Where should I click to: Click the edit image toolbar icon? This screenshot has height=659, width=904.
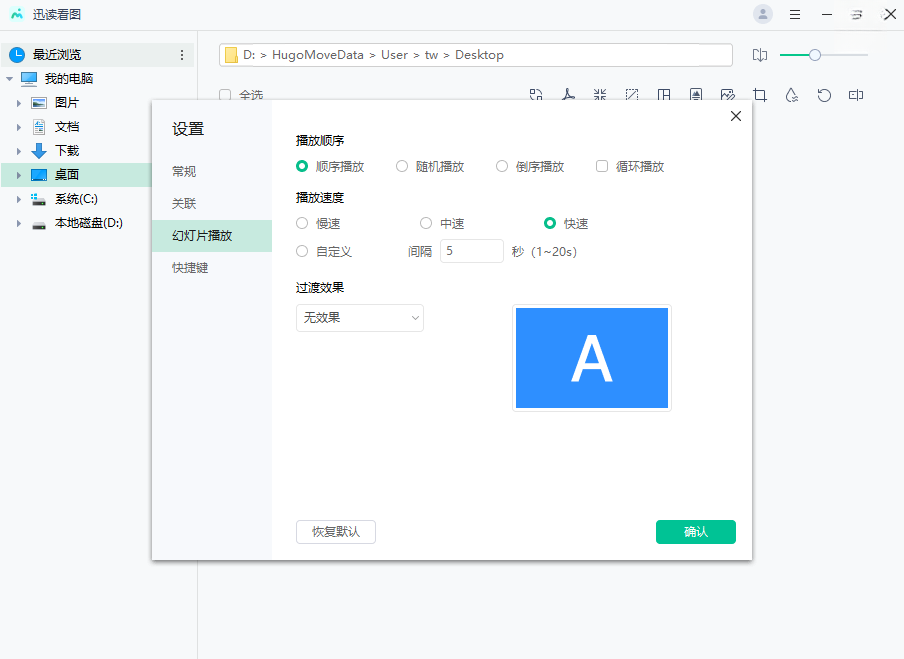(728, 95)
